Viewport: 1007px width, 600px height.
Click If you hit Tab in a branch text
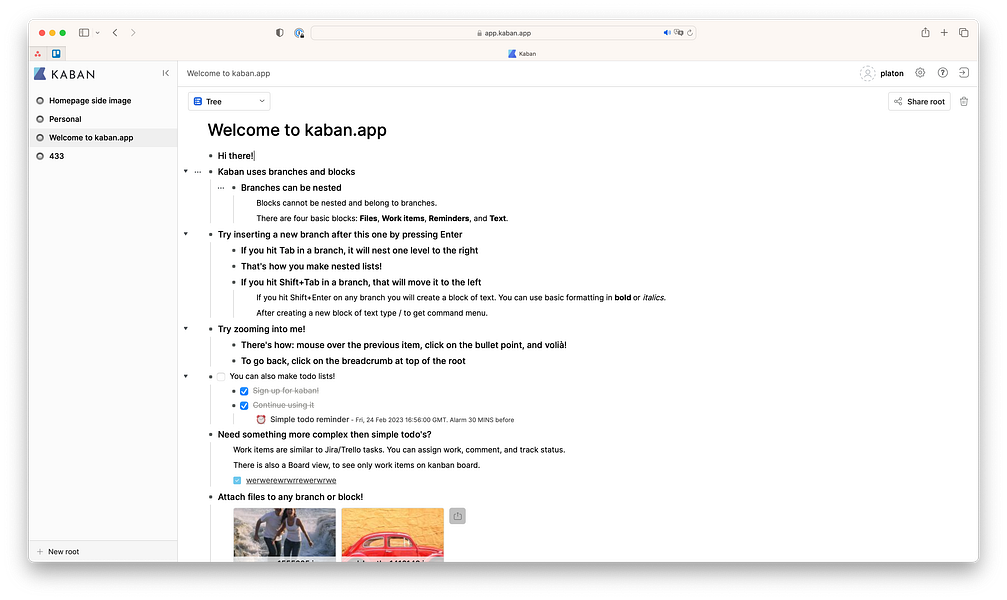(x=359, y=251)
